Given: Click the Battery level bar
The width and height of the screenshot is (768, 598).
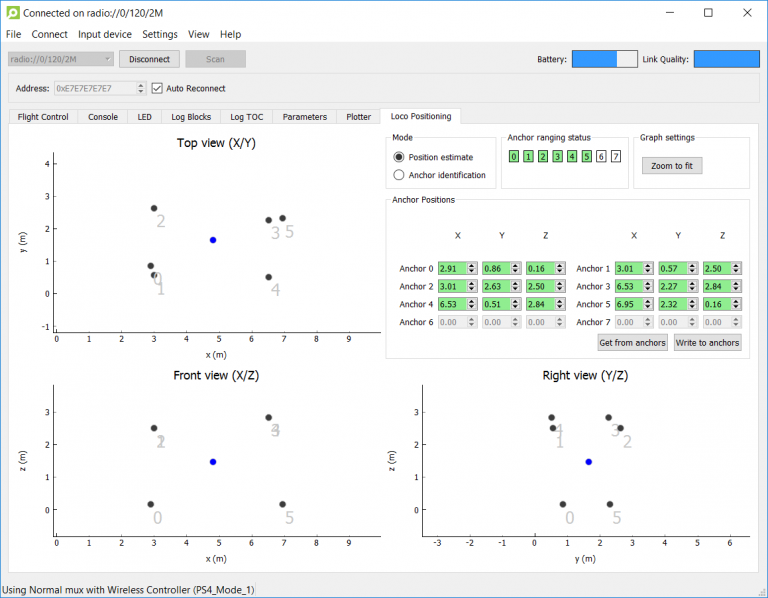Looking at the screenshot, I should (x=604, y=59).
